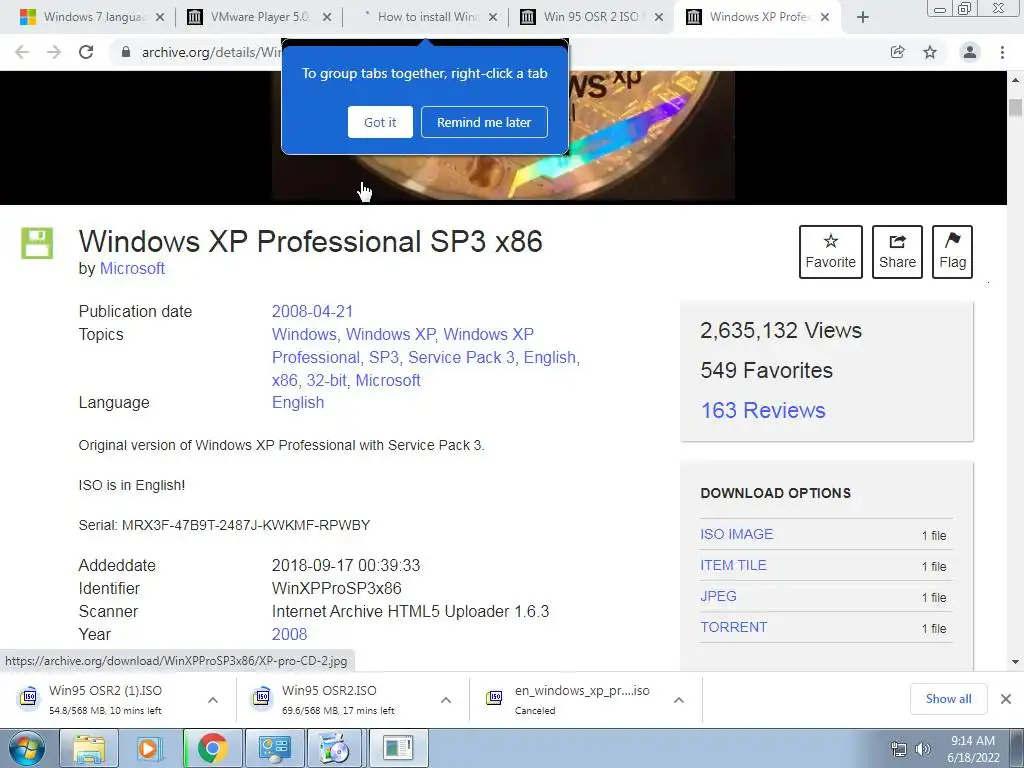This screenshot has height=768, width=1024.
Task: Close the Win 95 OSR 2 ISO tab
Action: pyautogui.click(x=659, y=17)
